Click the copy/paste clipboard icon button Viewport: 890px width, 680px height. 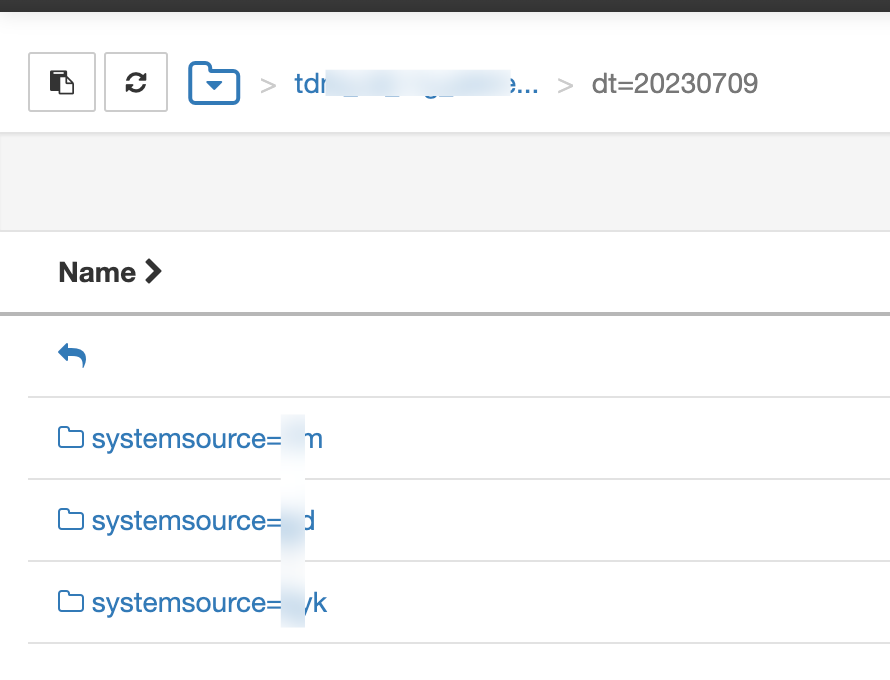pyautogui.click(x=62, y=82)
